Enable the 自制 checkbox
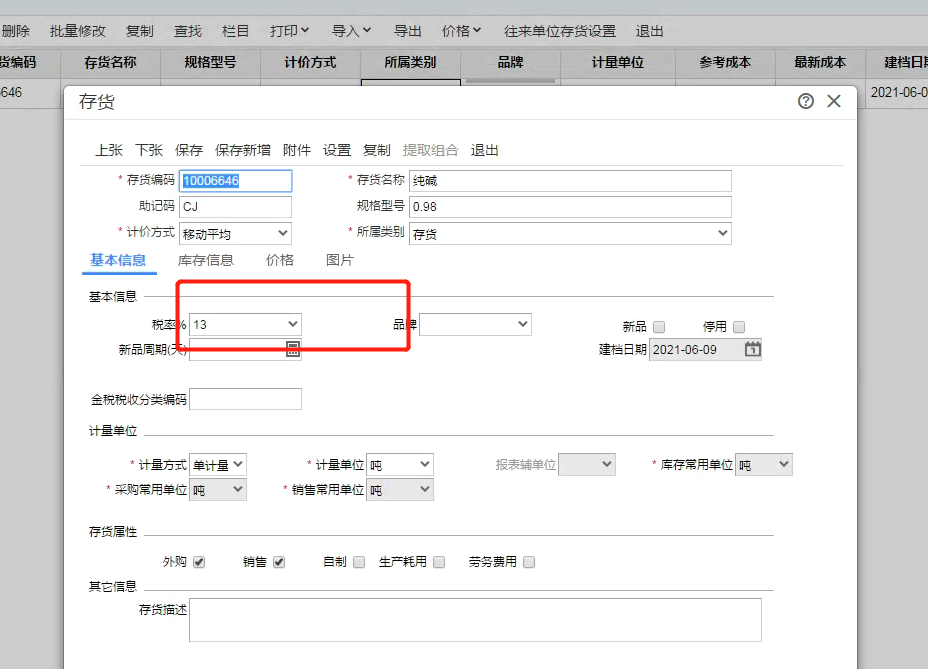 tap(359, 562)
